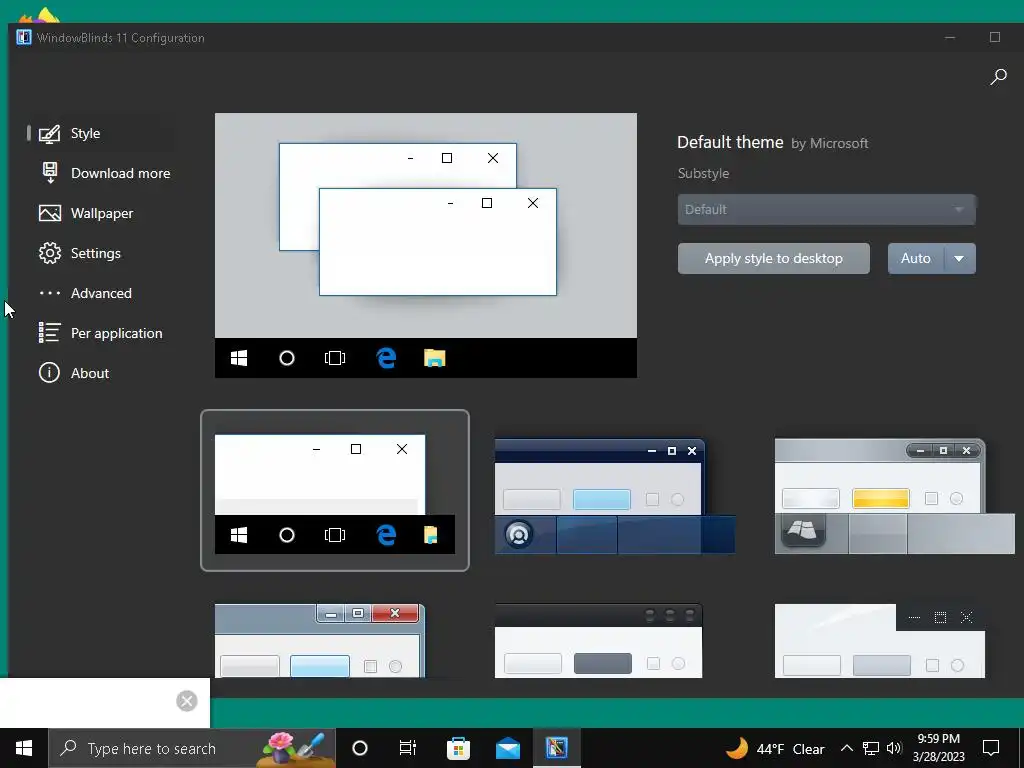This screenshot has height=768, width=1024.
Task: Show hidden system tray icons
Action: tap(846, 748)
